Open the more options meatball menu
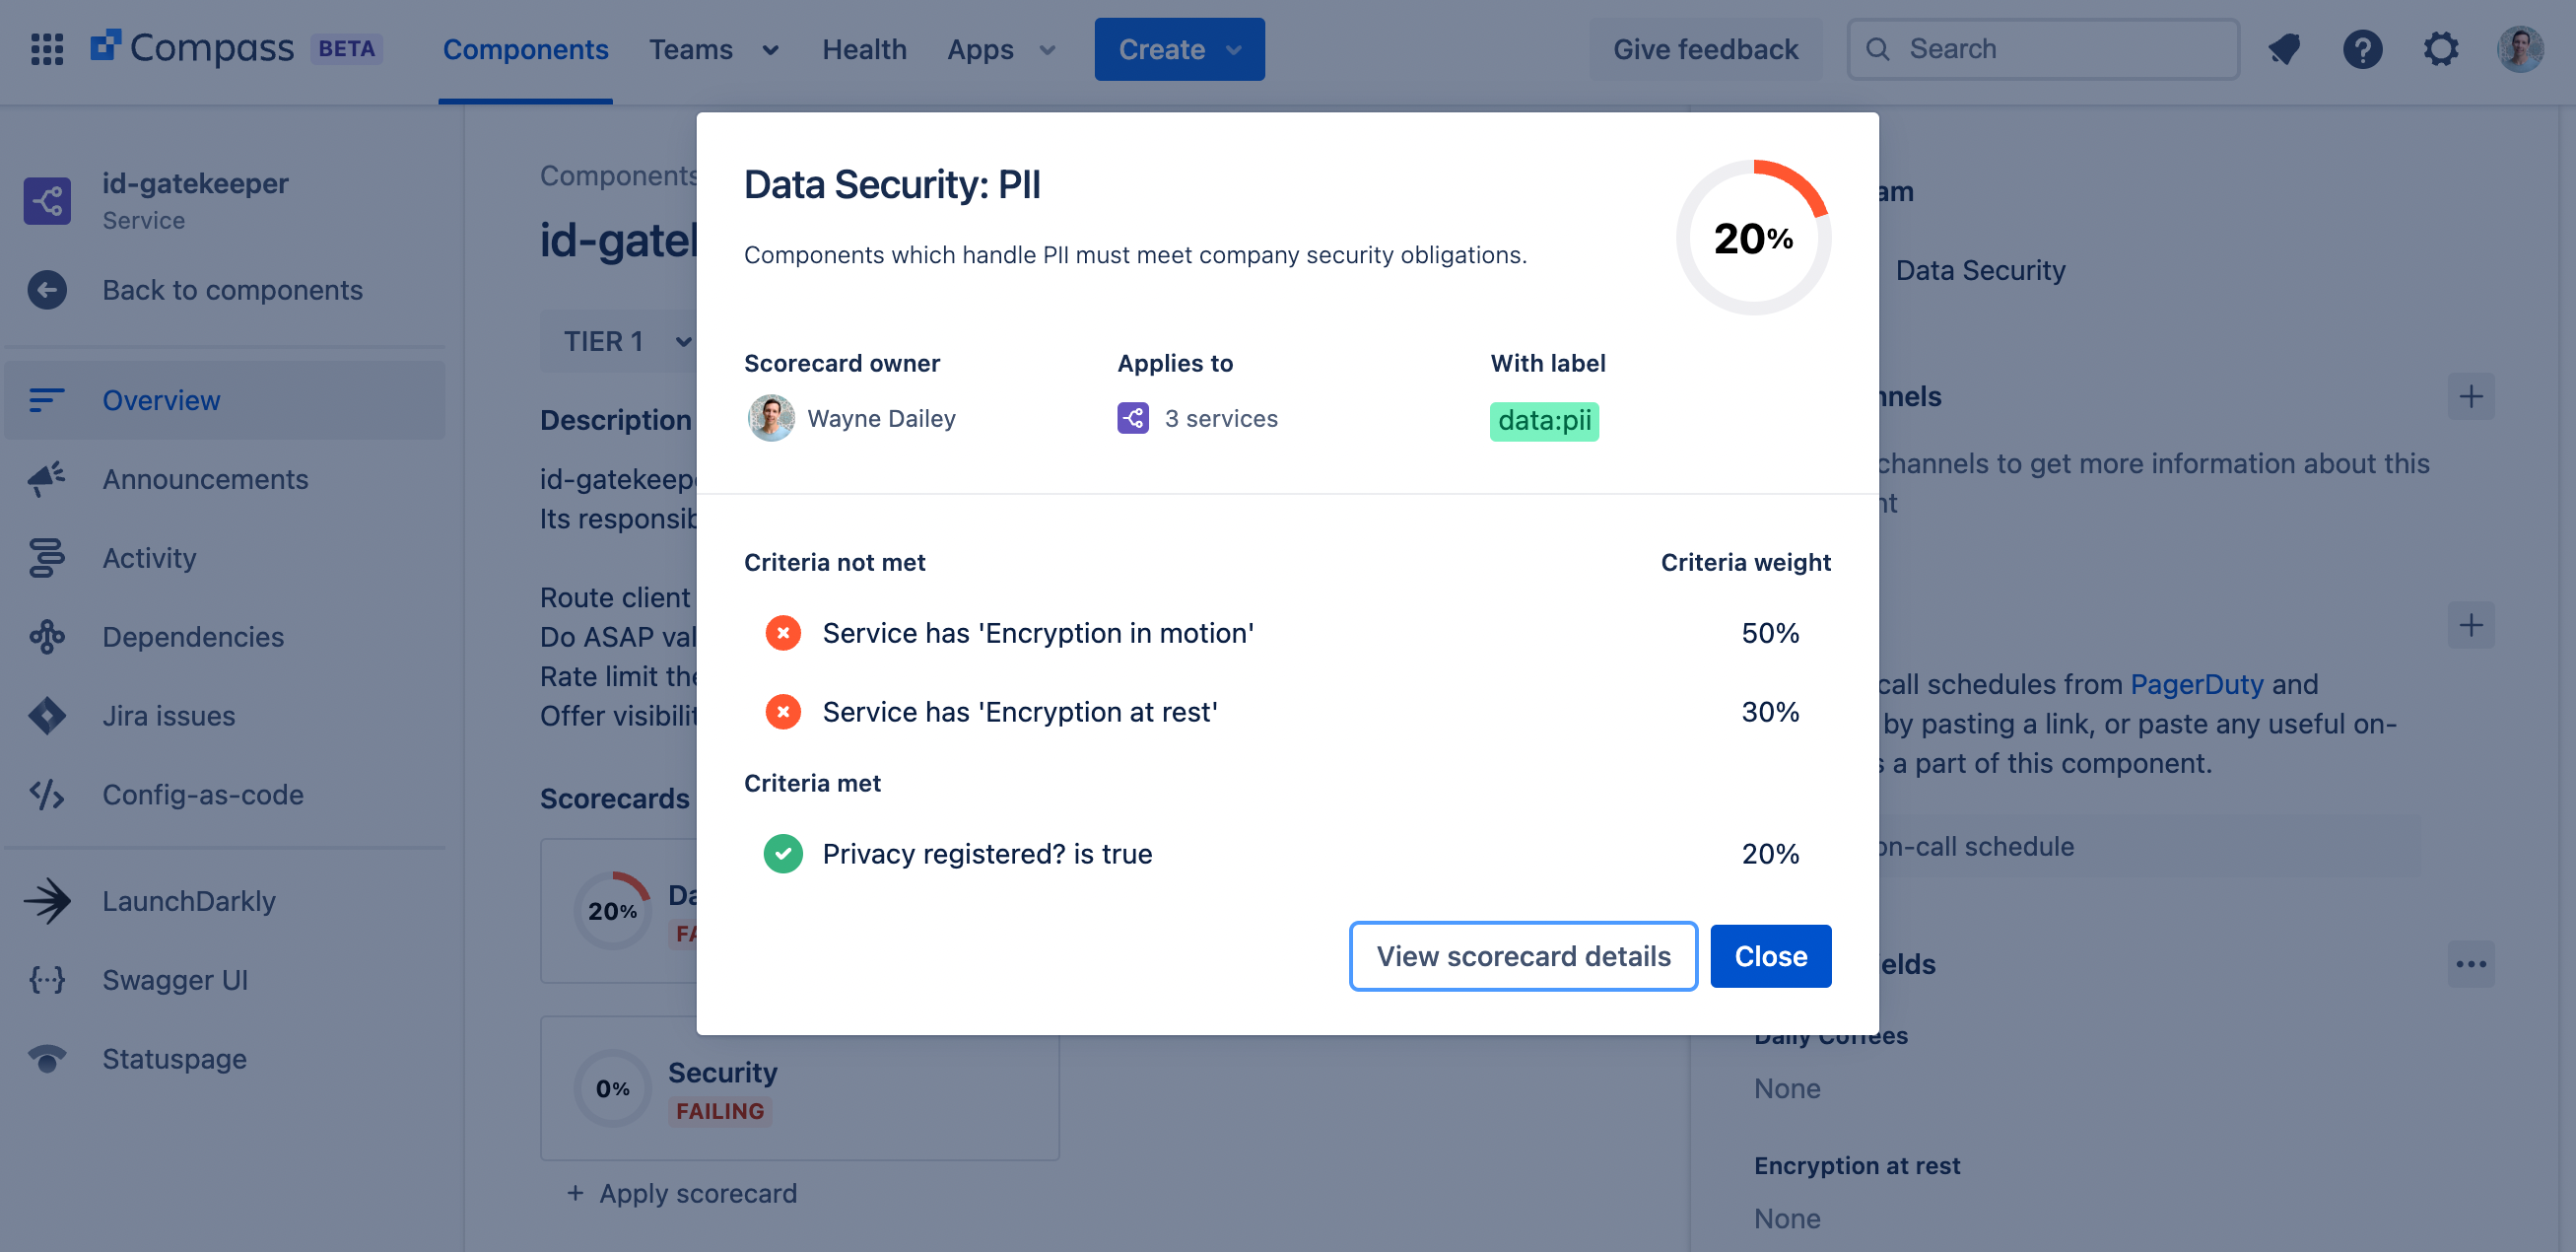The height and width of the screenshot is (1252, 2576). [2471, 963]
